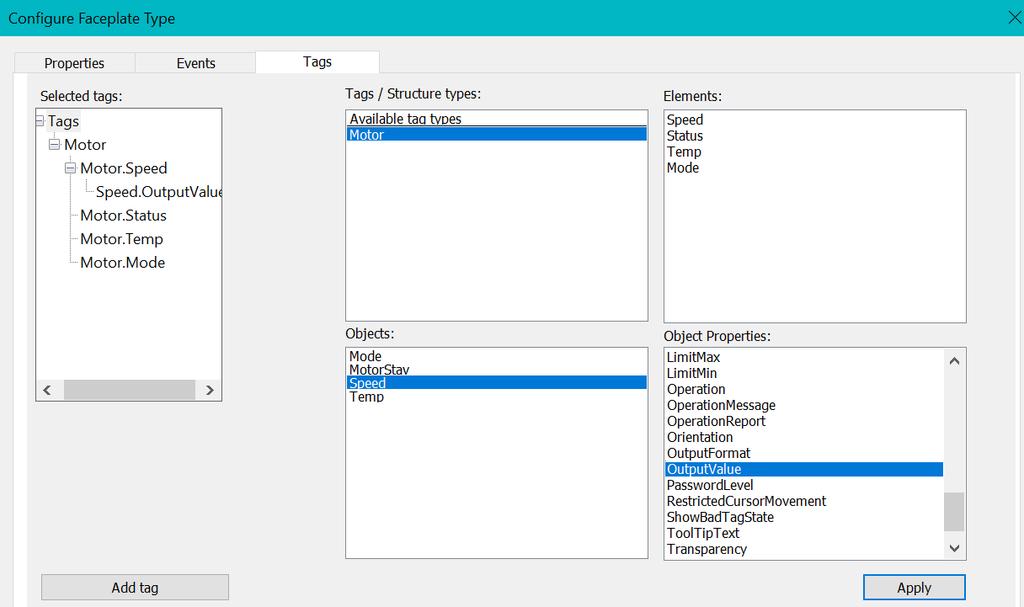Select OutputFormat object property
The height and width of the screenshot is (607, 1024).
tap(709, 453)
